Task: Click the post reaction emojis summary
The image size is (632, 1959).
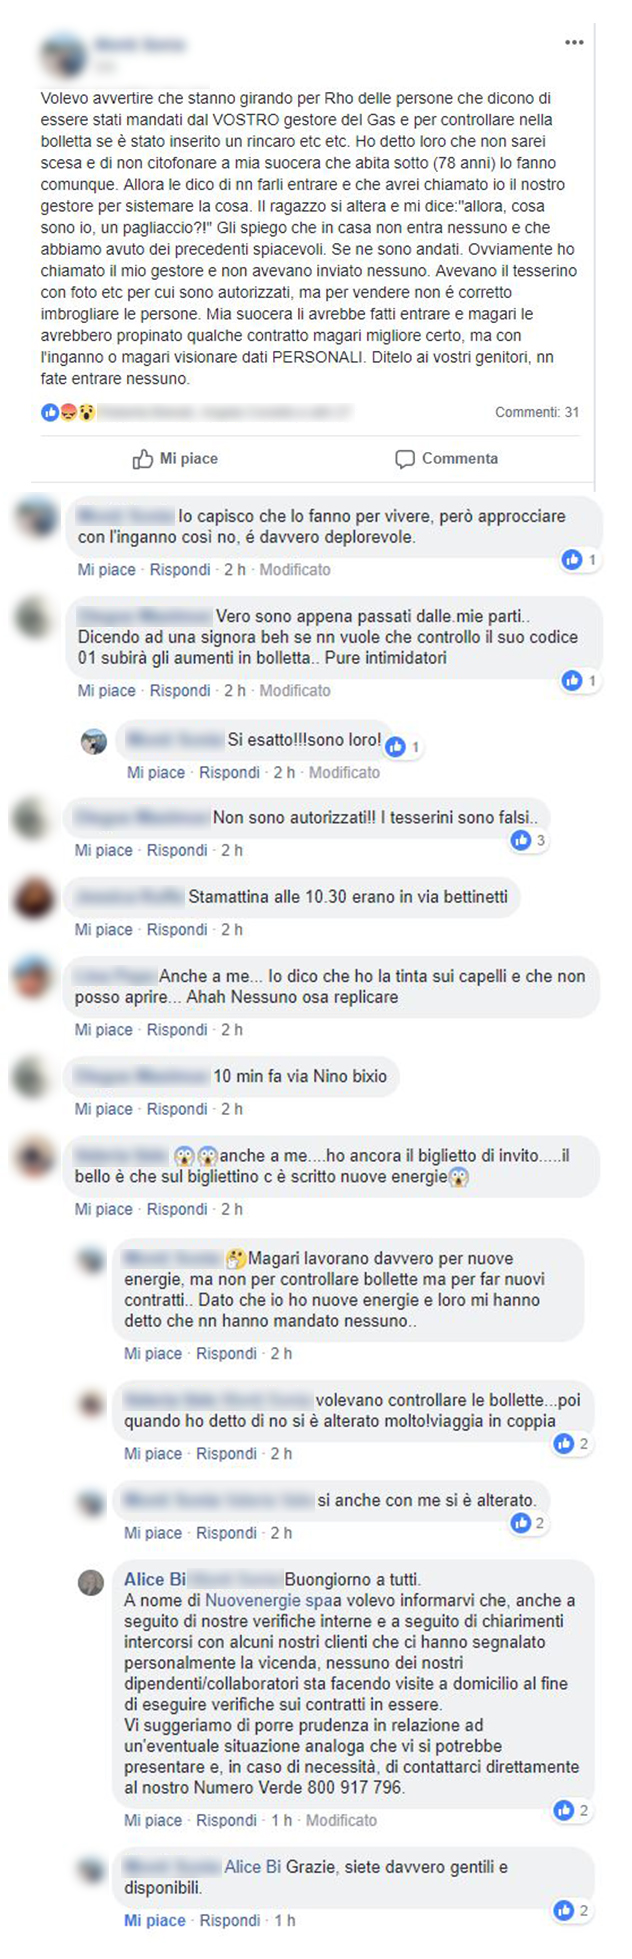Action: (x=68, y=412)
